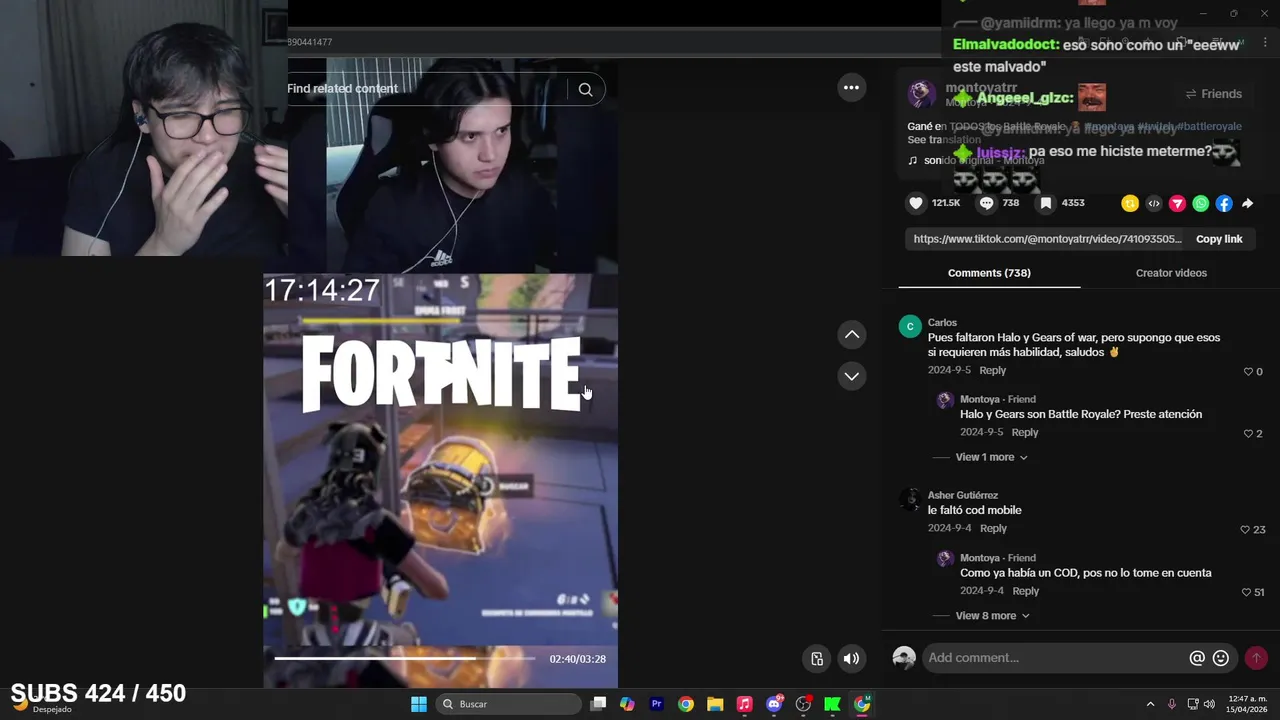
Task: Open File Explorer from the taskbar
Action: (715, 704)
